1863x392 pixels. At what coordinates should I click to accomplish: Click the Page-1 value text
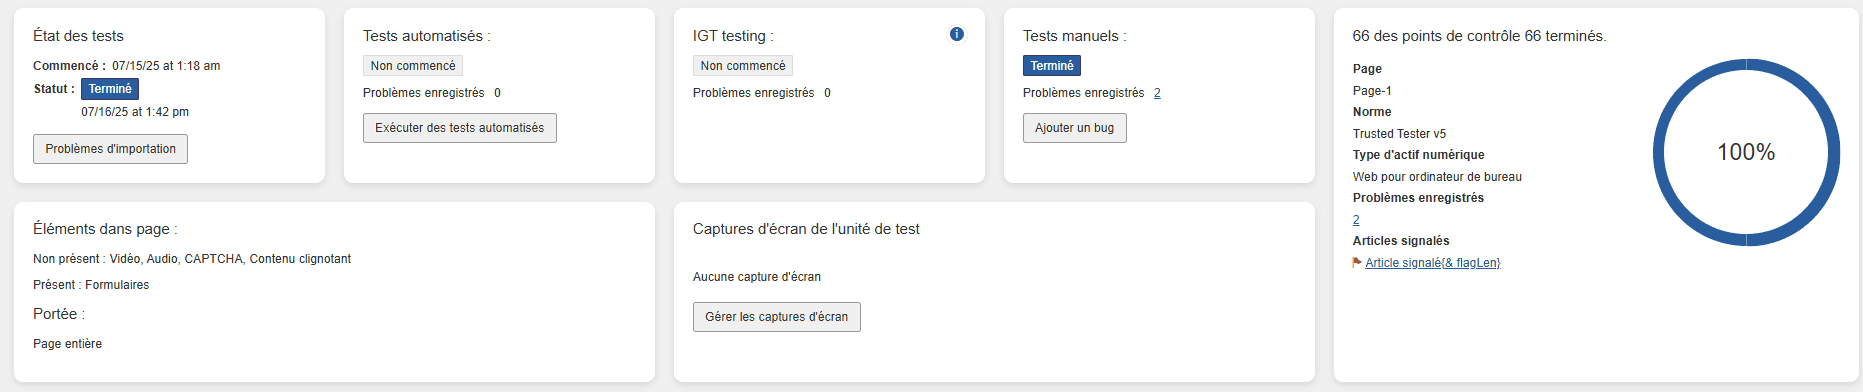1372,91
